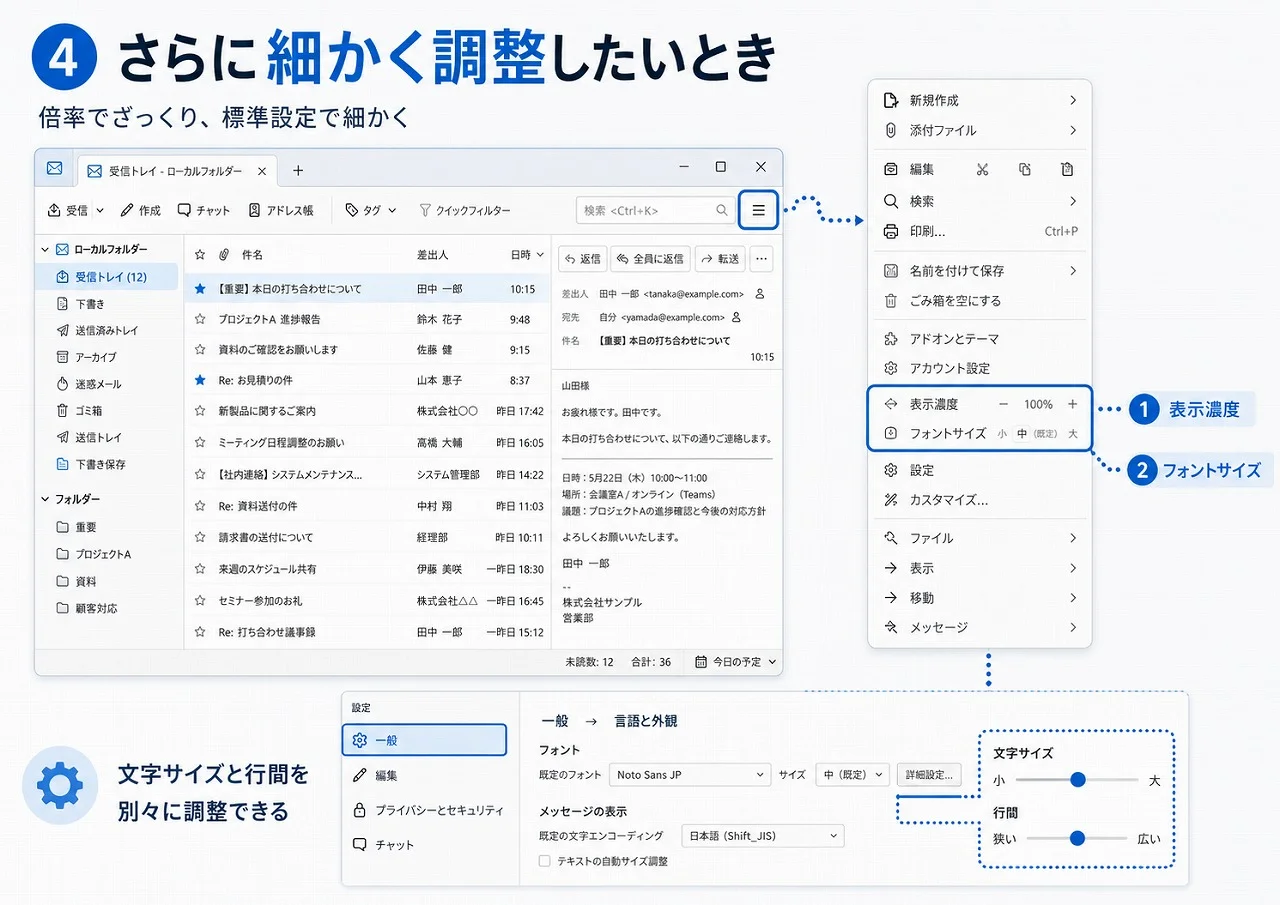
Task: Open the プロジェクトA folder
Action: click(x=107, y=554)
